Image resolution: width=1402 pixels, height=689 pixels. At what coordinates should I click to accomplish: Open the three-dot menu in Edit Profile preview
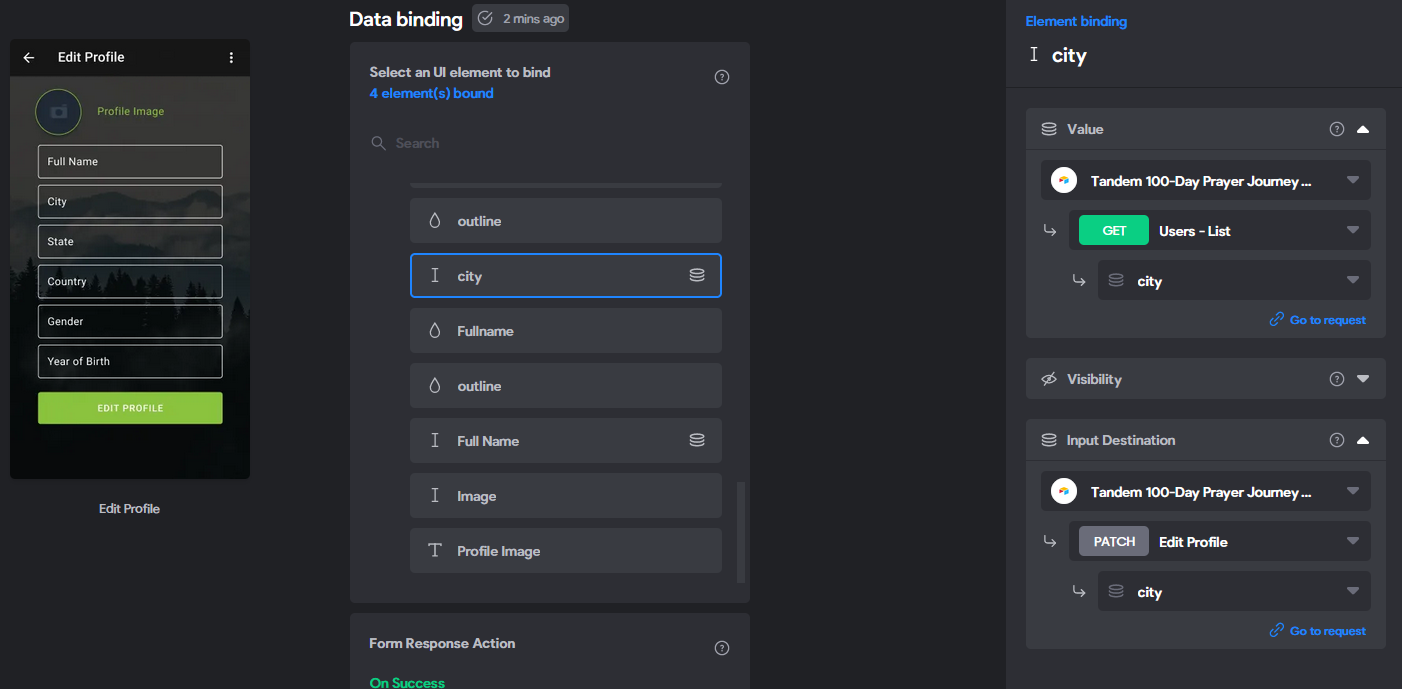tap(231, 58)
